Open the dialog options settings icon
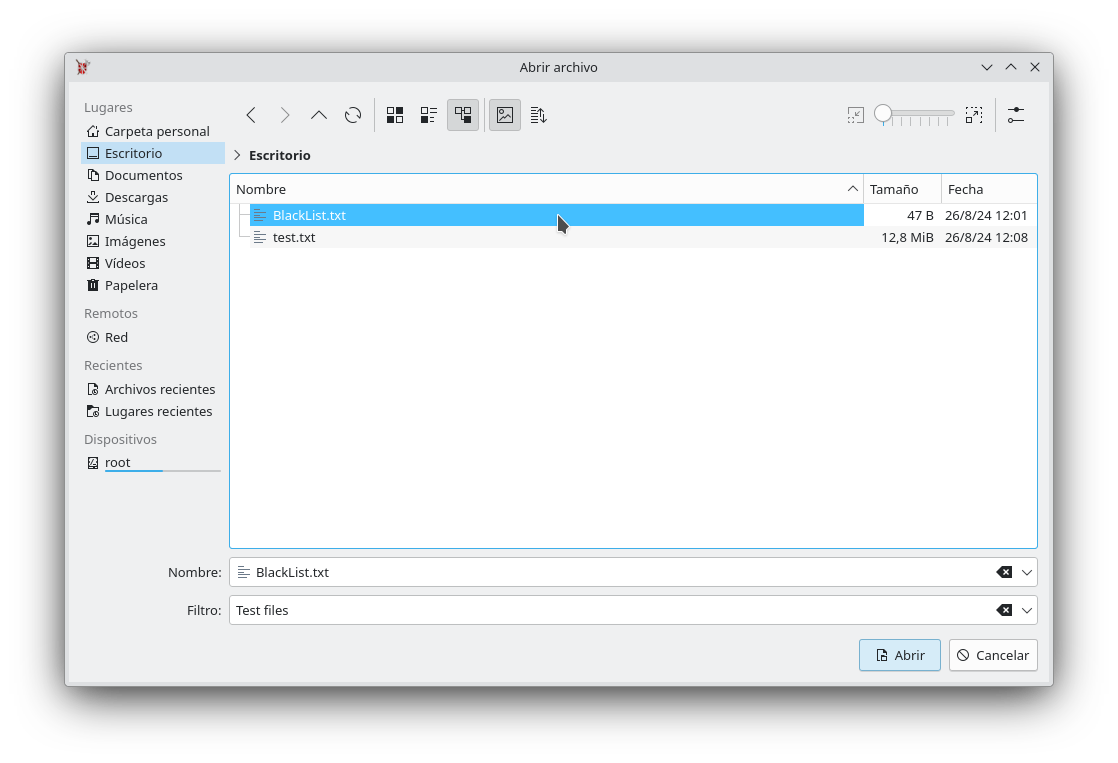 [1016, 115]
